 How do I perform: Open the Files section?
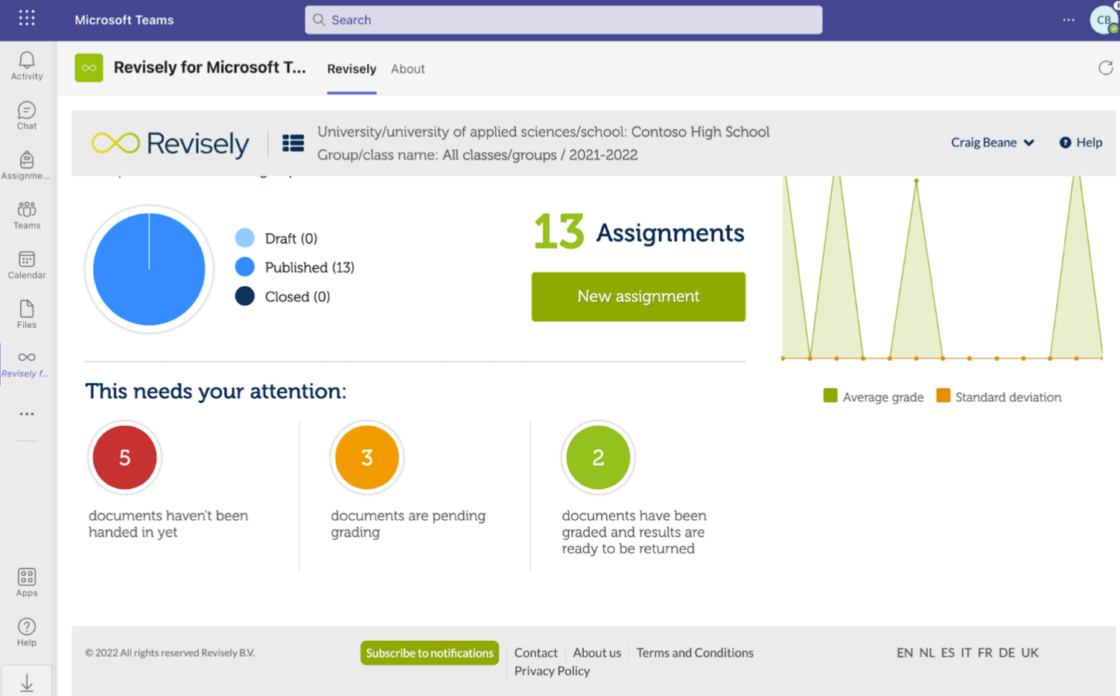click(x=26, y=313)
